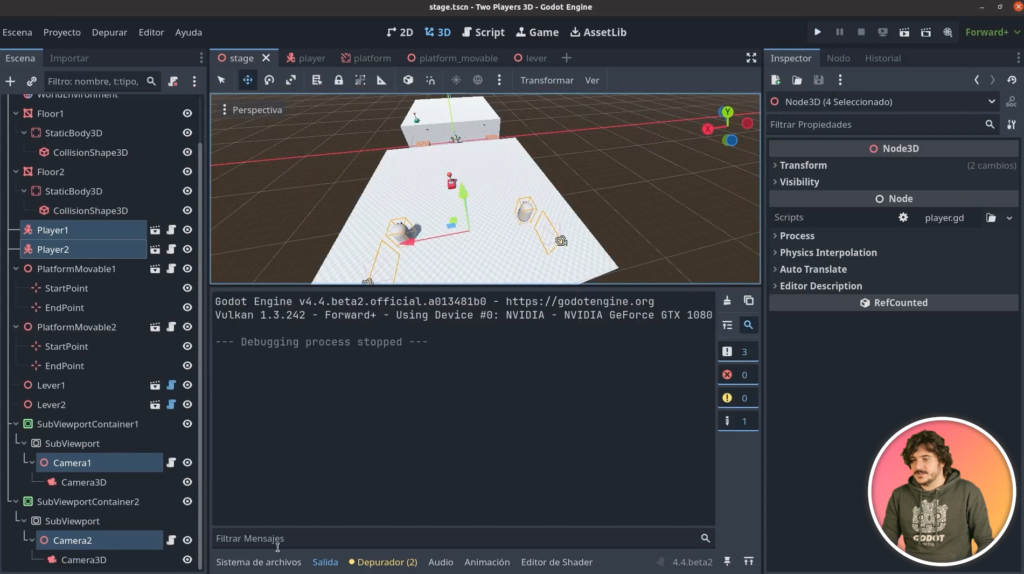This screenshot has height=574, width=1024.
Task: Lock the selected node with padlock icon
Action: (x=338, y=80)
